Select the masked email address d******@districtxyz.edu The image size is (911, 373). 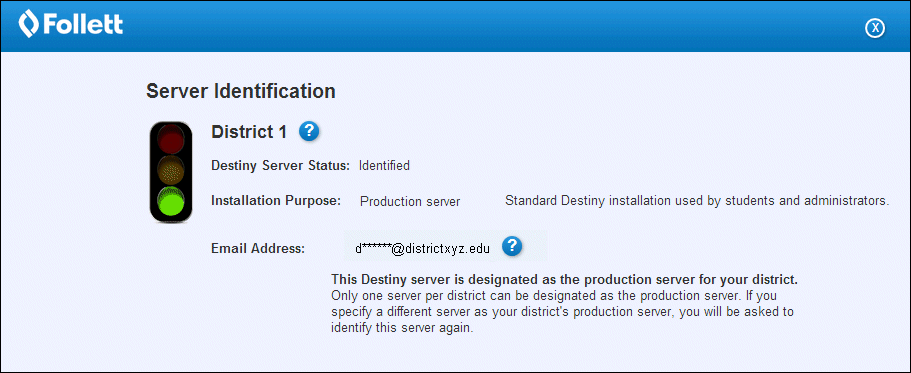tap(422, 249)
